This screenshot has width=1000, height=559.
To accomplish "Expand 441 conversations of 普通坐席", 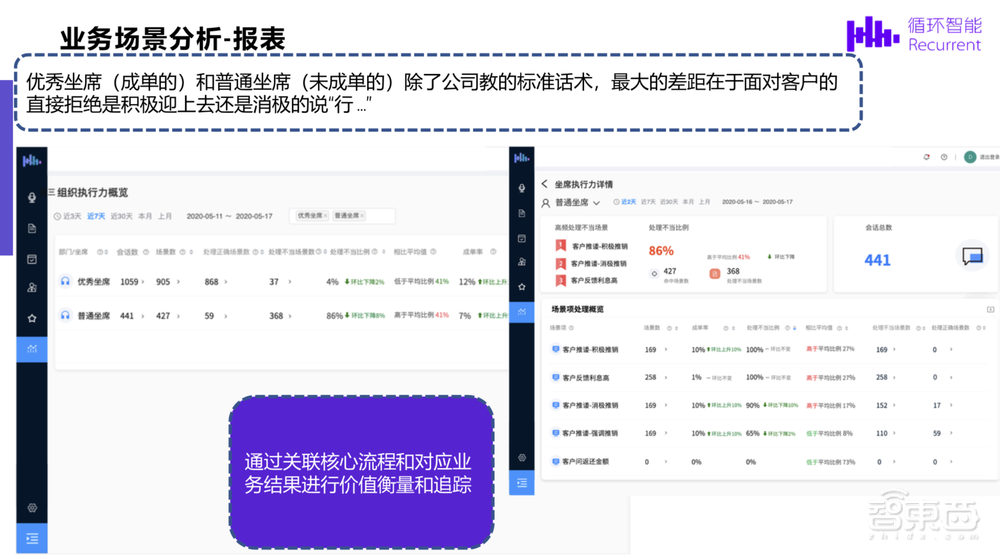I will [142, 316].
